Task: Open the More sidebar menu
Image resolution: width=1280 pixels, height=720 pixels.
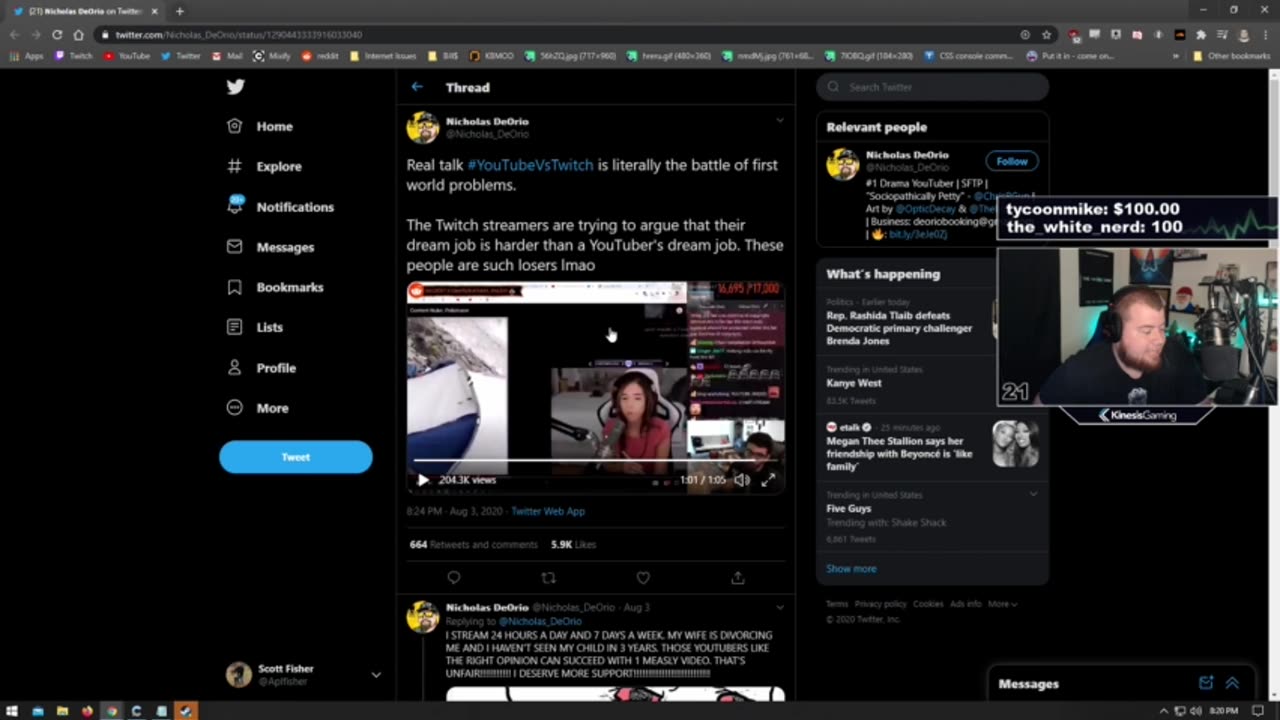Action: click(257, 408)
